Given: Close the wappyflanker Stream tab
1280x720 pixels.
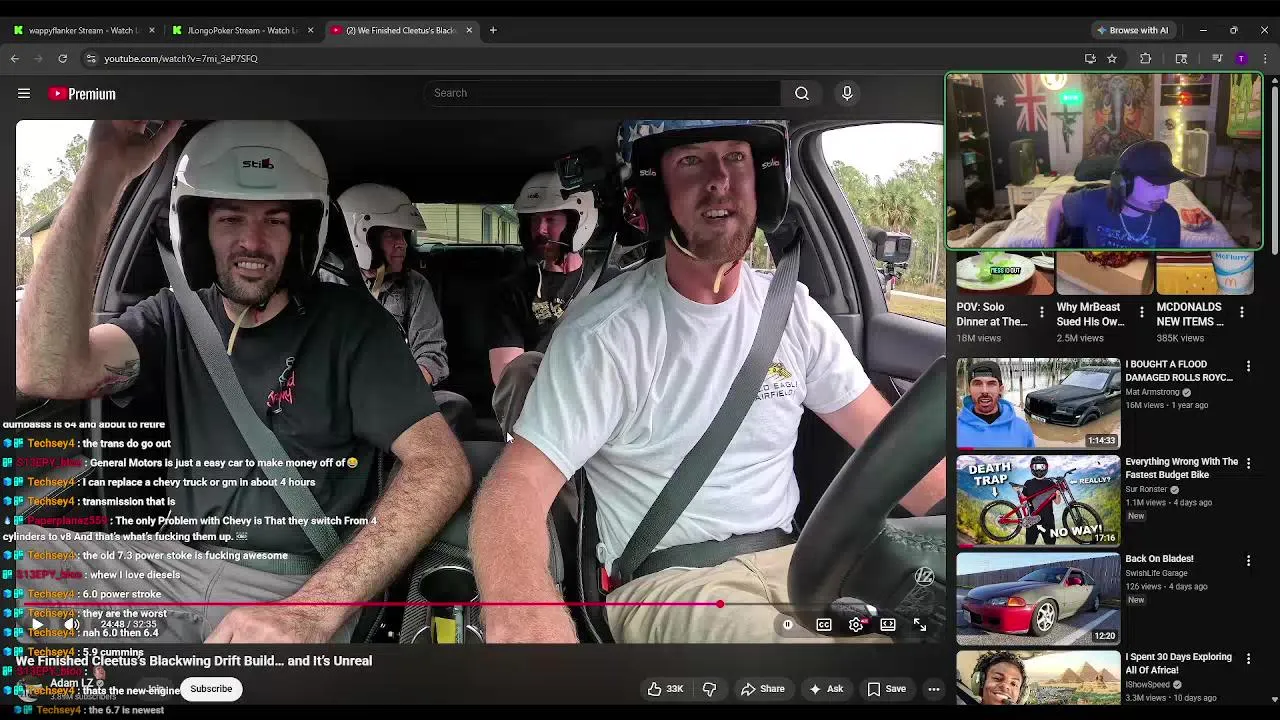Looking at the screenshot, I should pos(152,30).
